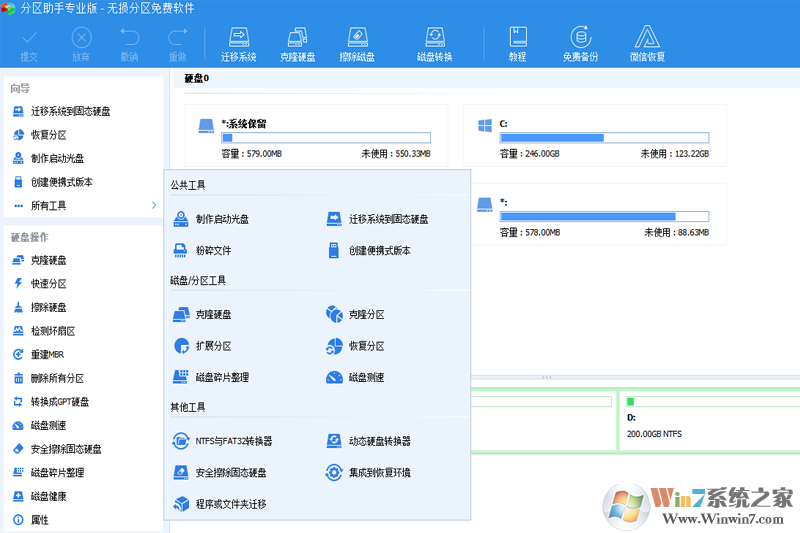Viewport: 800px width, 533px height.
Task: Click the 放弃 (discard) toolbar icon
Action: (81, 45)
